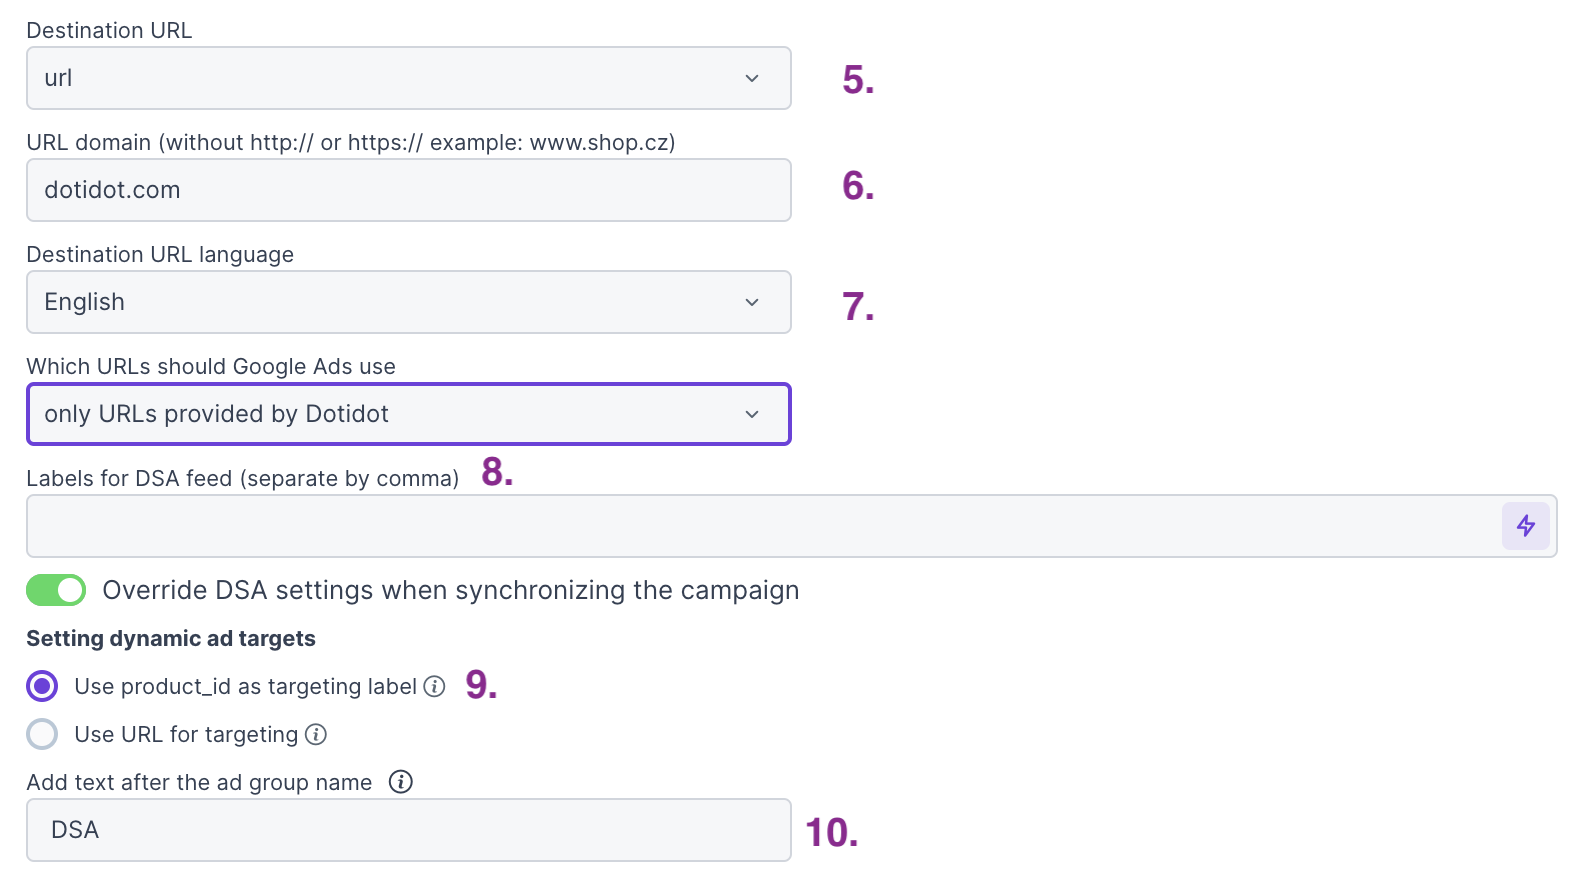Viewport: 1580px width, 890px height.
Task: Click chevron arrow in Google Ads URLs field
Action: (752, 414)
